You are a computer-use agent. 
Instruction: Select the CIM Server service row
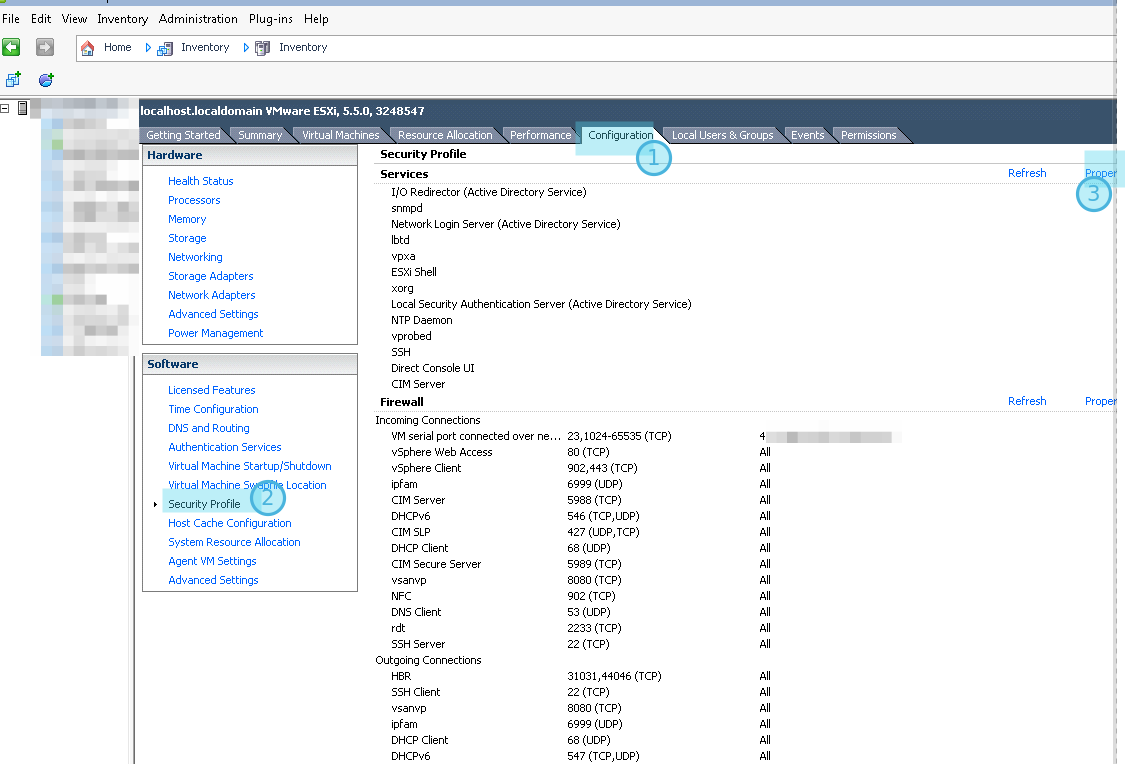418,384
